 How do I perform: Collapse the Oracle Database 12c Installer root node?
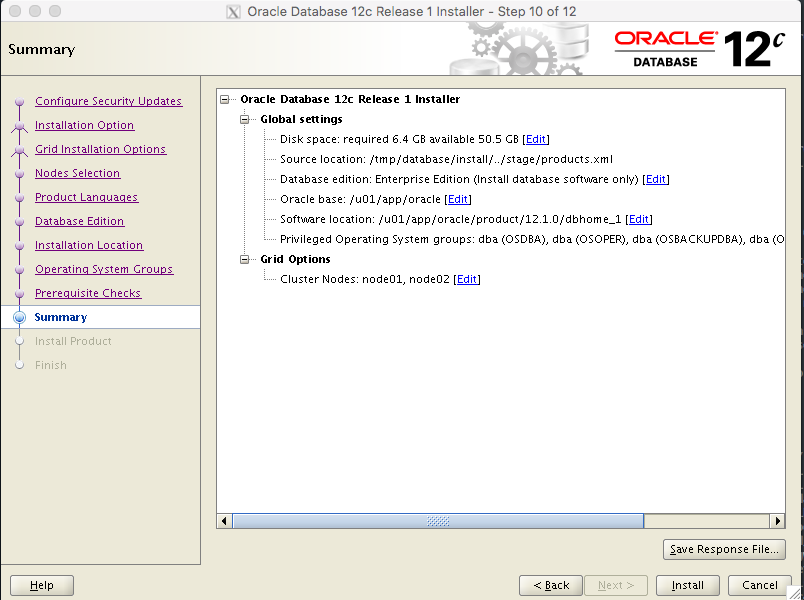click(x=224, y=100)
